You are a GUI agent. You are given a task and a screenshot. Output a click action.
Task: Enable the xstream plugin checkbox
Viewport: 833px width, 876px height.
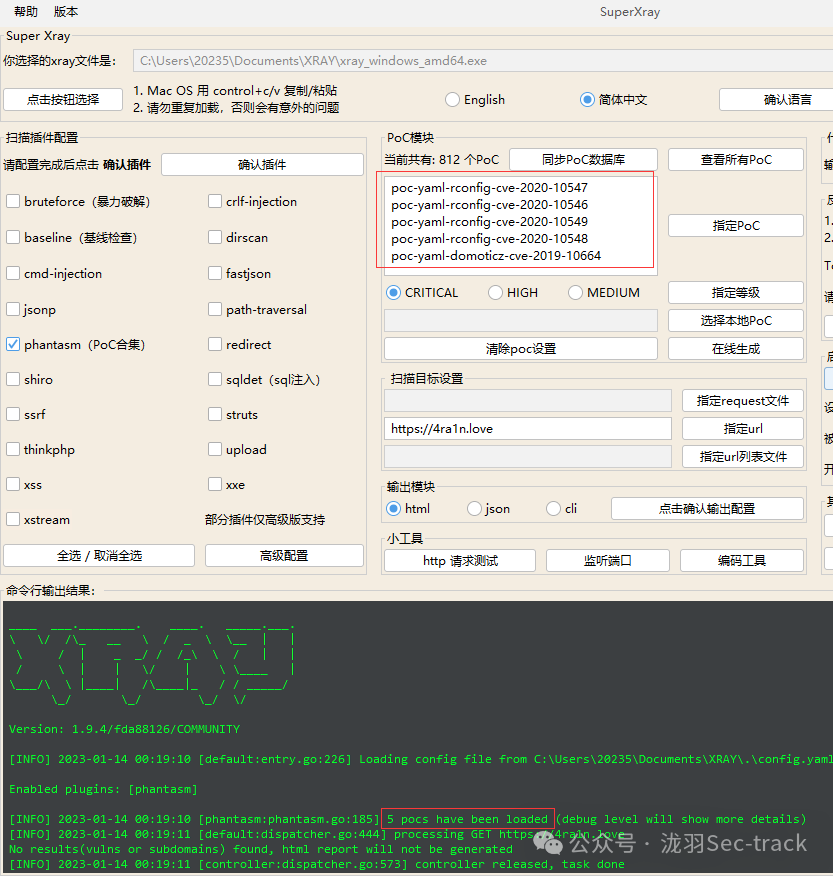13,520
